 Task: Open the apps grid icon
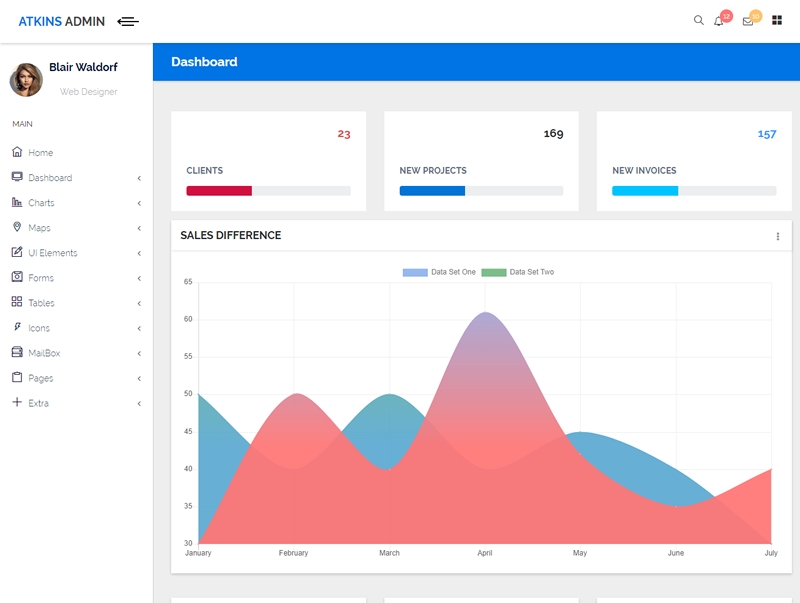tap(777, 20)
